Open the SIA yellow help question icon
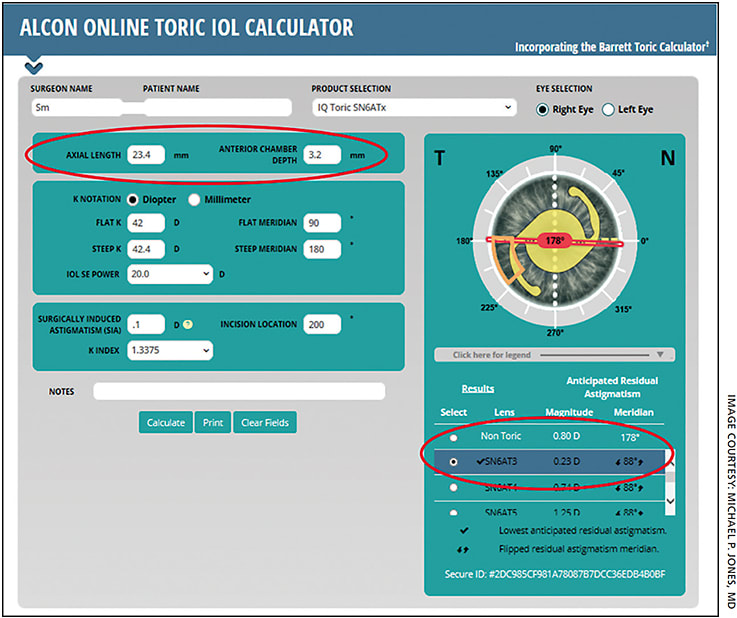 [188, 324]
